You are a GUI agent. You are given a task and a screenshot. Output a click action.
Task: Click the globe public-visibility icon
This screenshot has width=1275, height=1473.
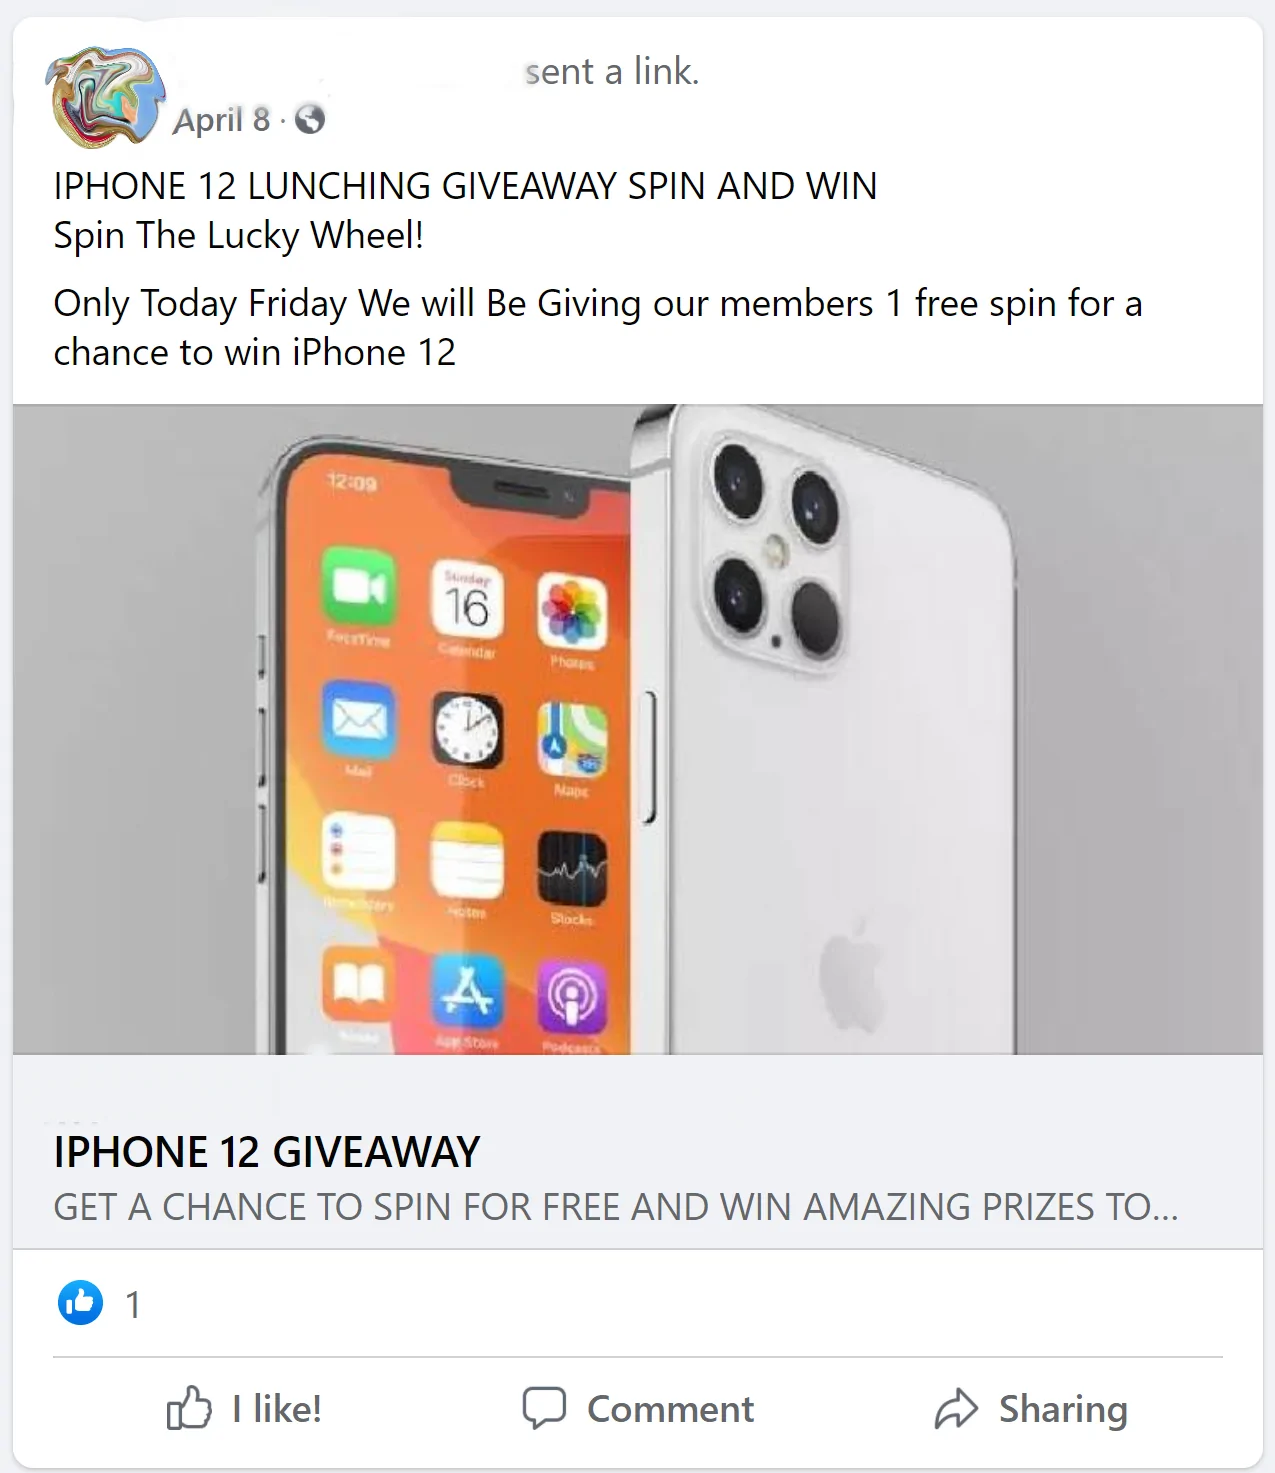(310, 119)
